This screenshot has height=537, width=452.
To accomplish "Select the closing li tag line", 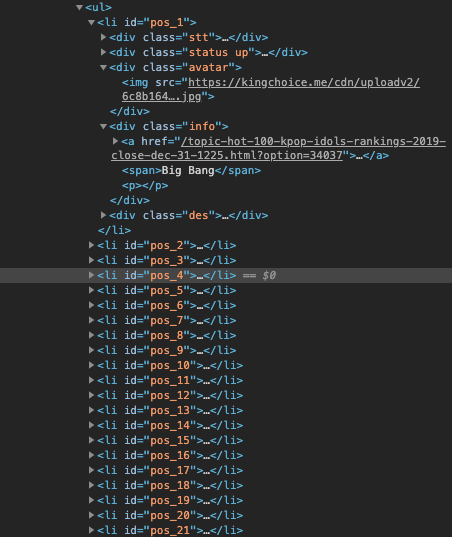I will pyautogui.click(x=114, y=230).
